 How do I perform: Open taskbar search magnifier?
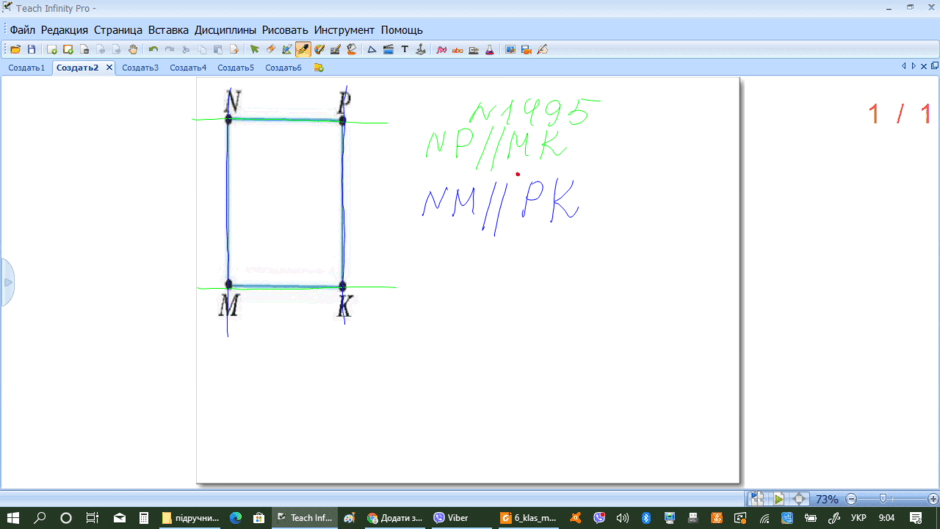click(40, 518)
